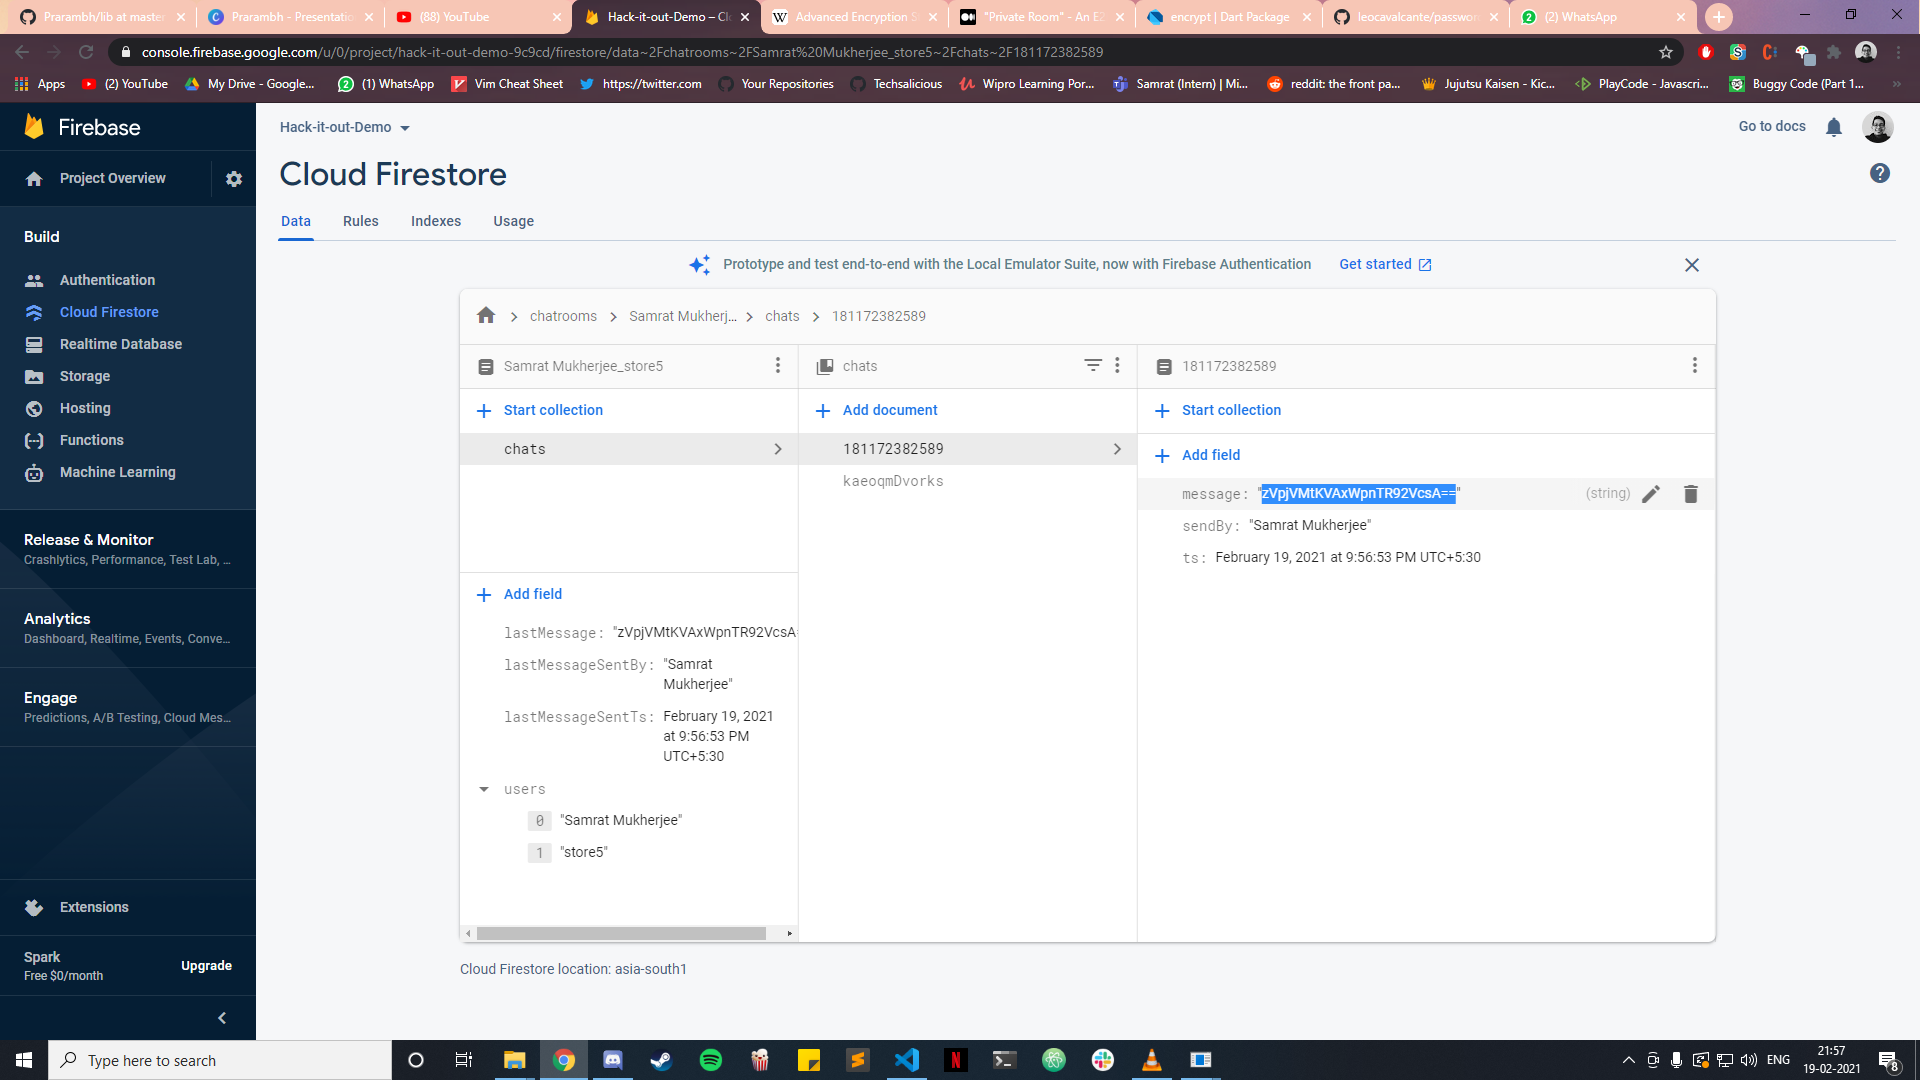Open the Firestore help question mark icon
Screen dimensions: 1920x1080
point(1880,173)
